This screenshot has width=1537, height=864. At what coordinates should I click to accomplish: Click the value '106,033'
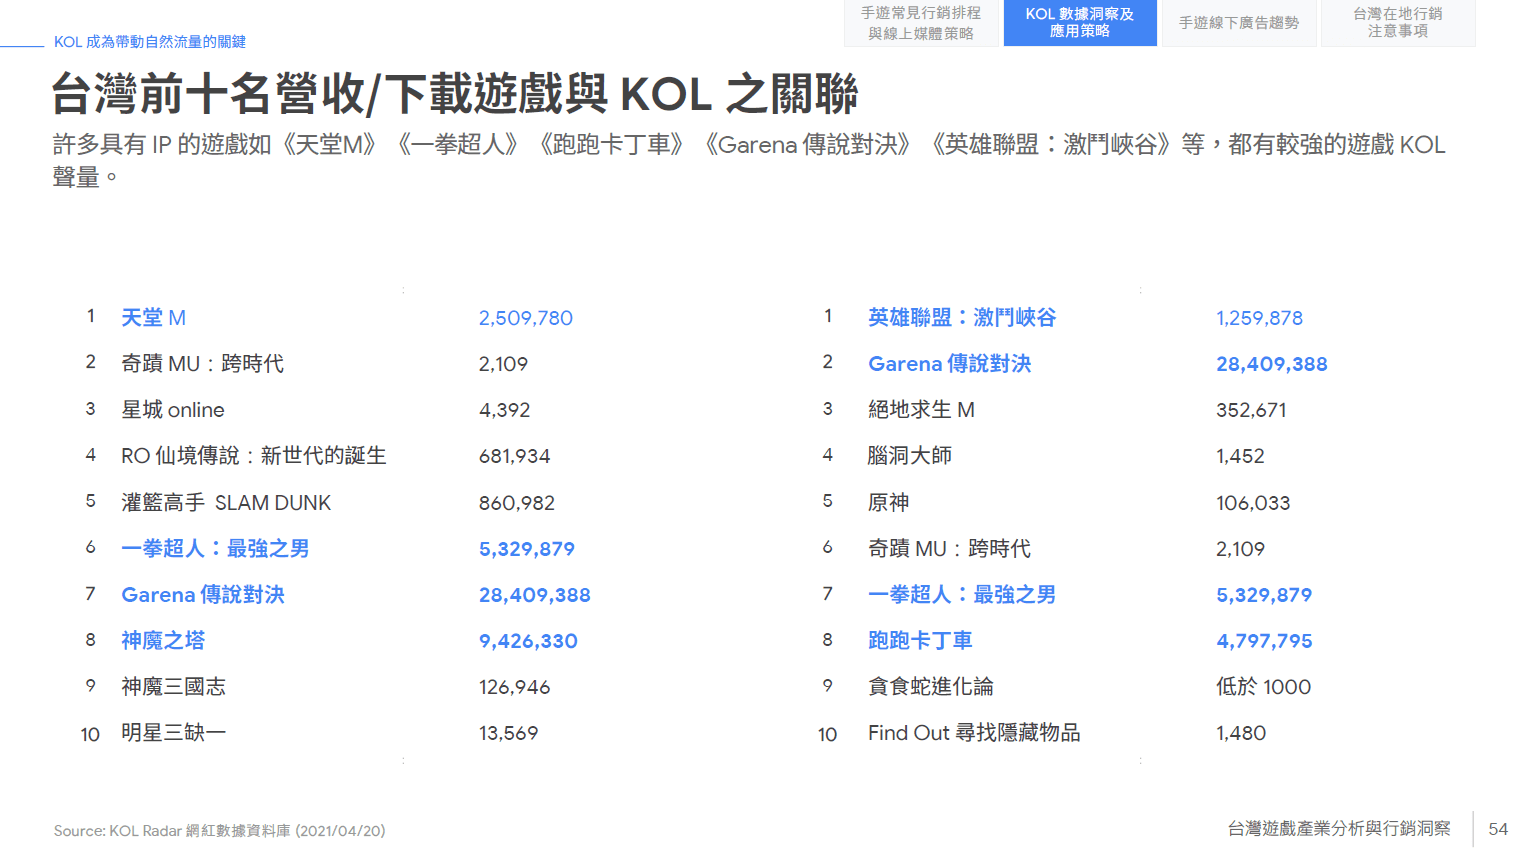tap(1253, 503)
